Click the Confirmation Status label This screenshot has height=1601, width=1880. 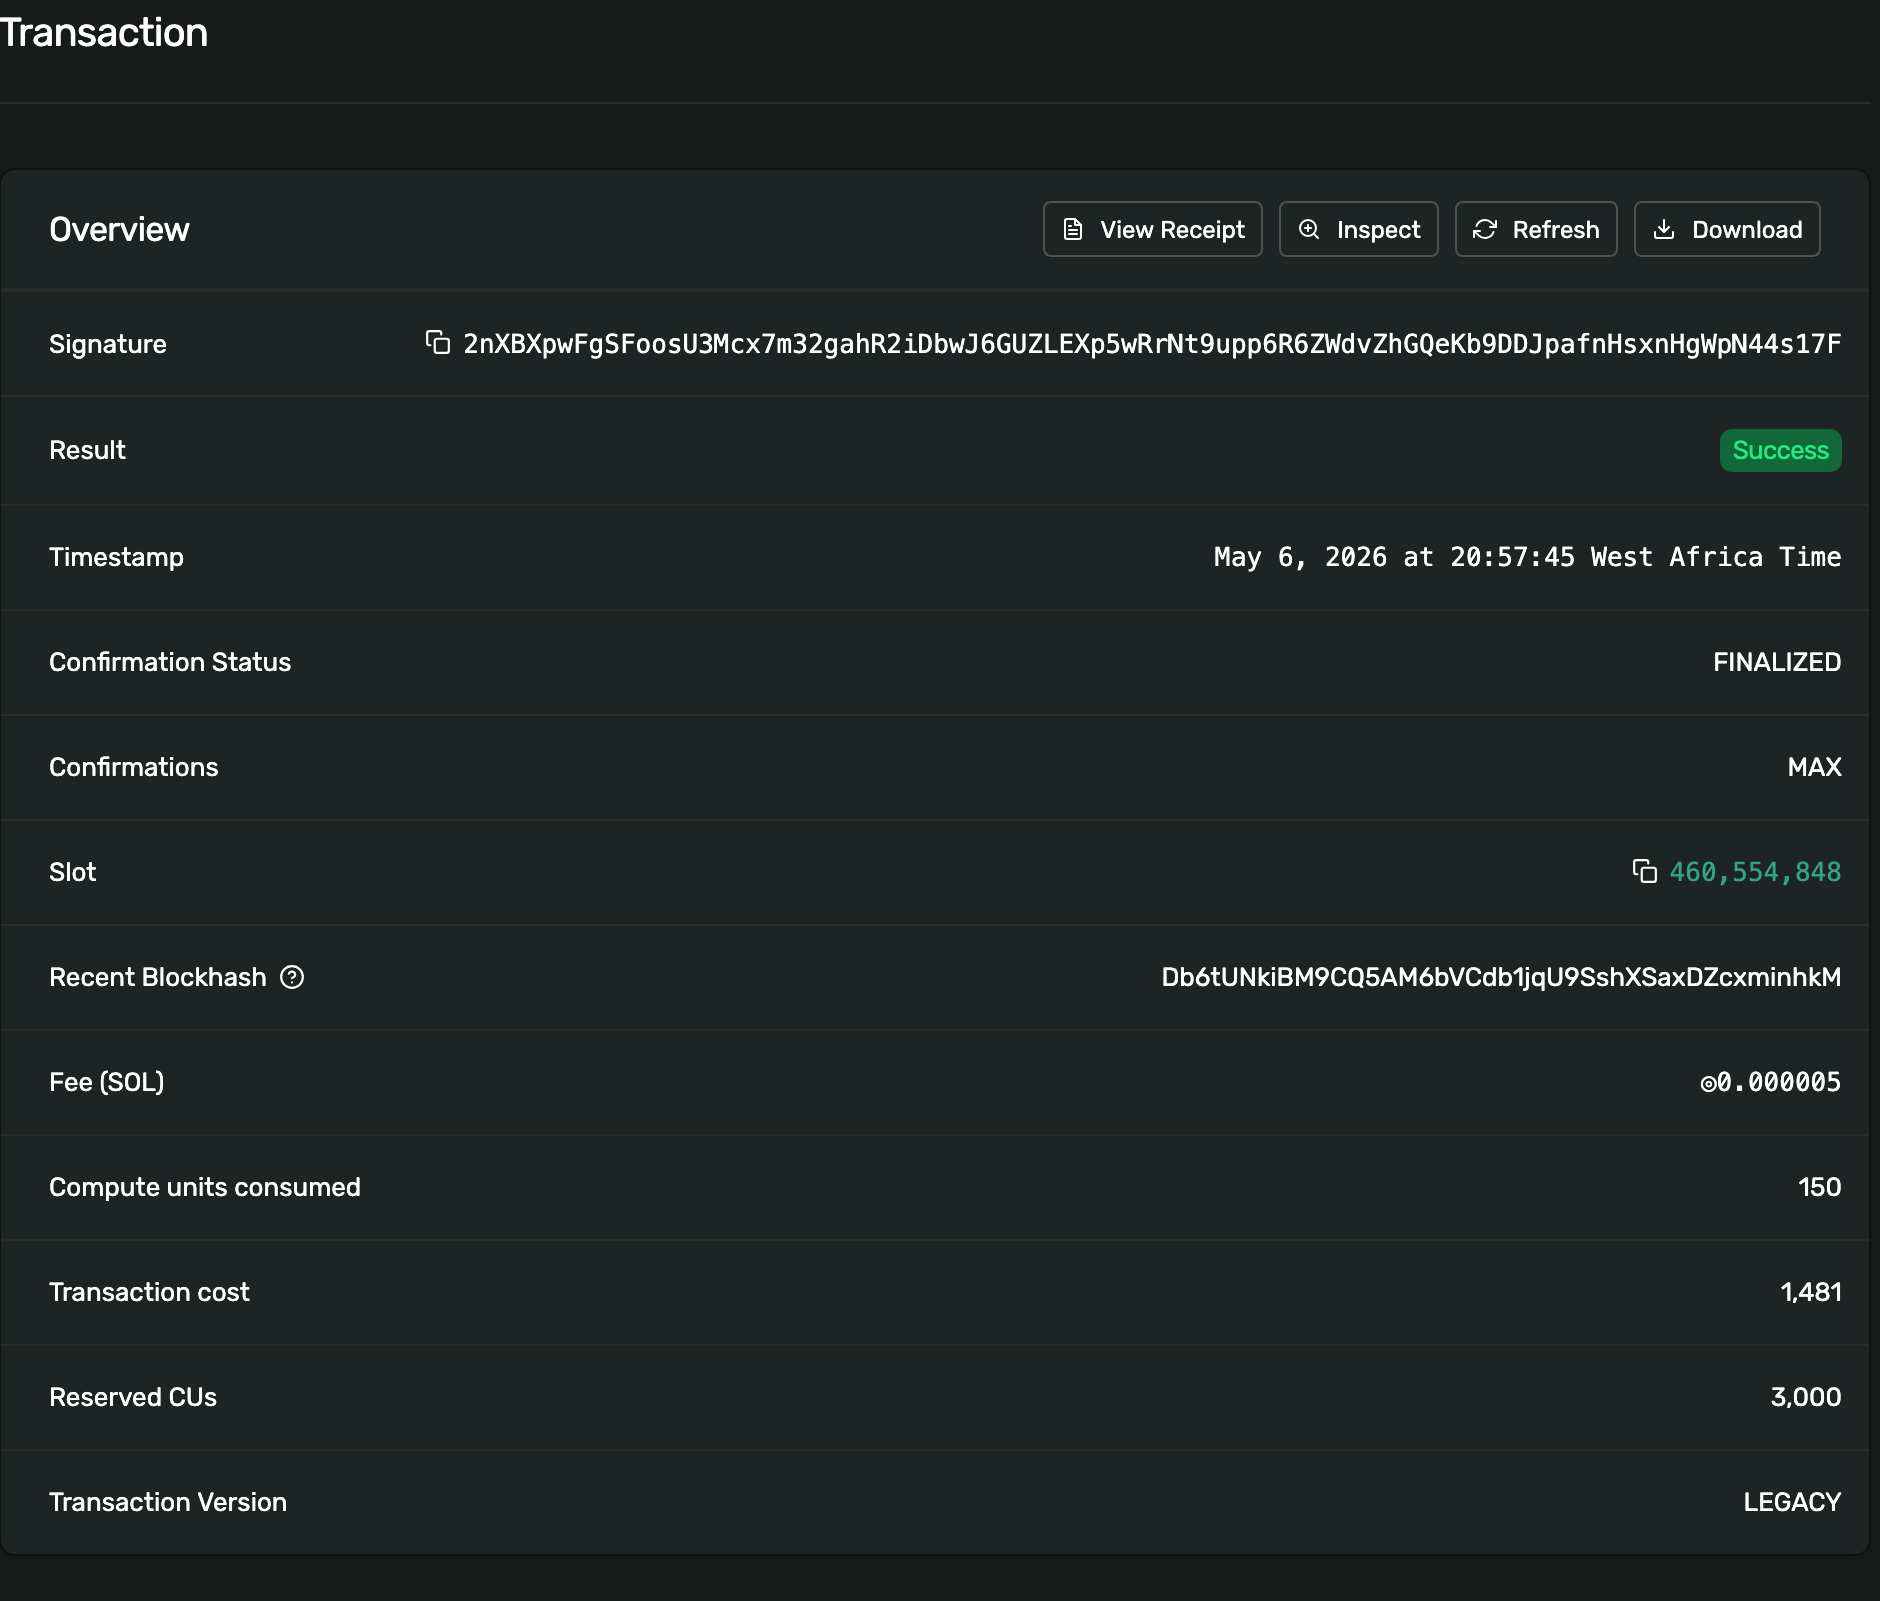(170, 662)
